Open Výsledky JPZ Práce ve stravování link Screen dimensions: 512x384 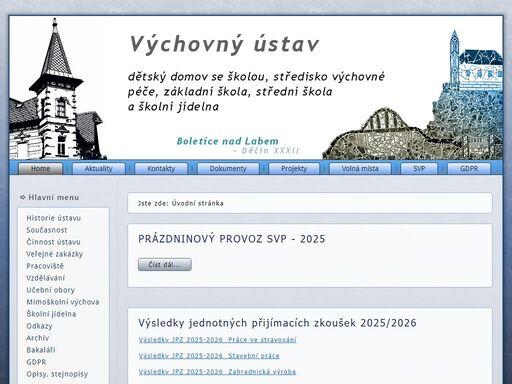click(x=217, y=340)
